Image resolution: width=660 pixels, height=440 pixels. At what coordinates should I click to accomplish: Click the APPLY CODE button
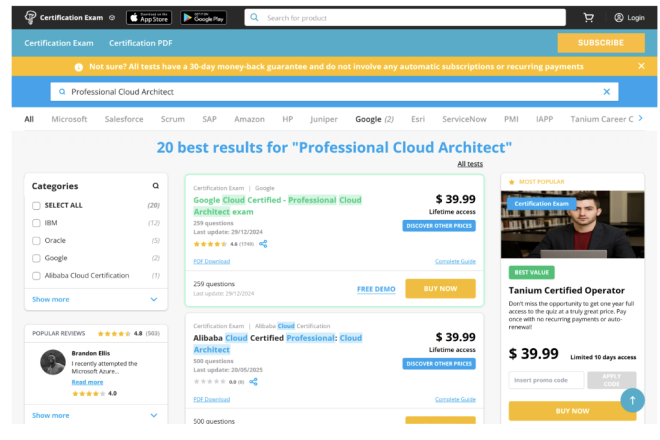tap(611, 380)
